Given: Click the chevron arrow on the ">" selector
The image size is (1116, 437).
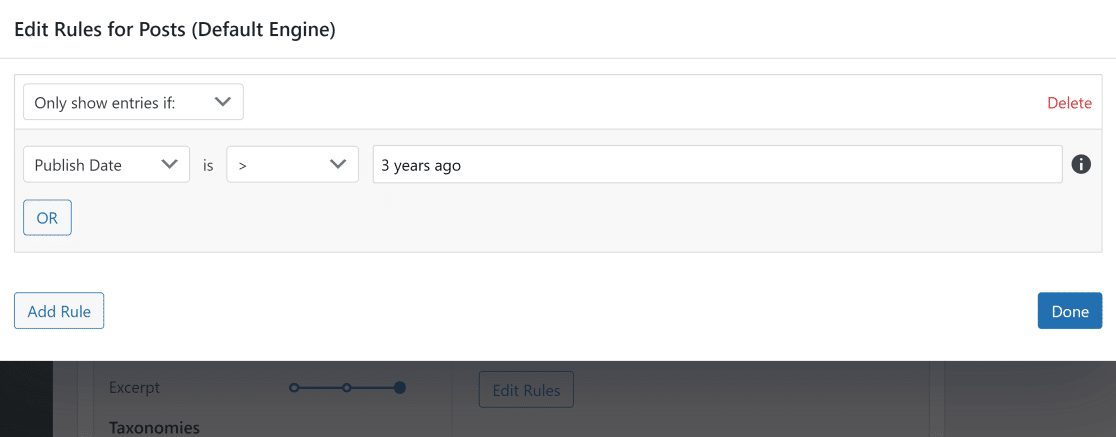Looking at the screenshot, I should coord(338,164).
